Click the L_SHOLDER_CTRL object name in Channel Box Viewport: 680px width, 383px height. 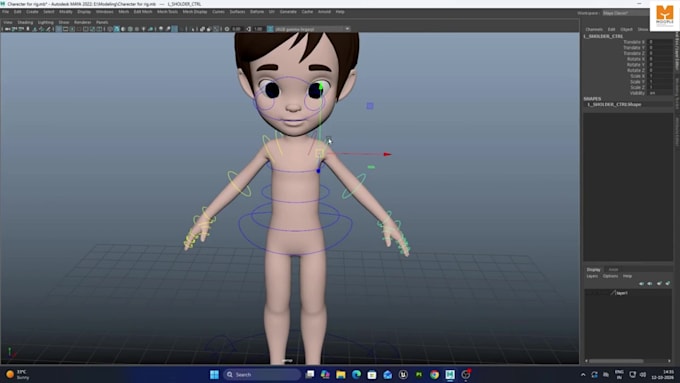pos(603,36)
